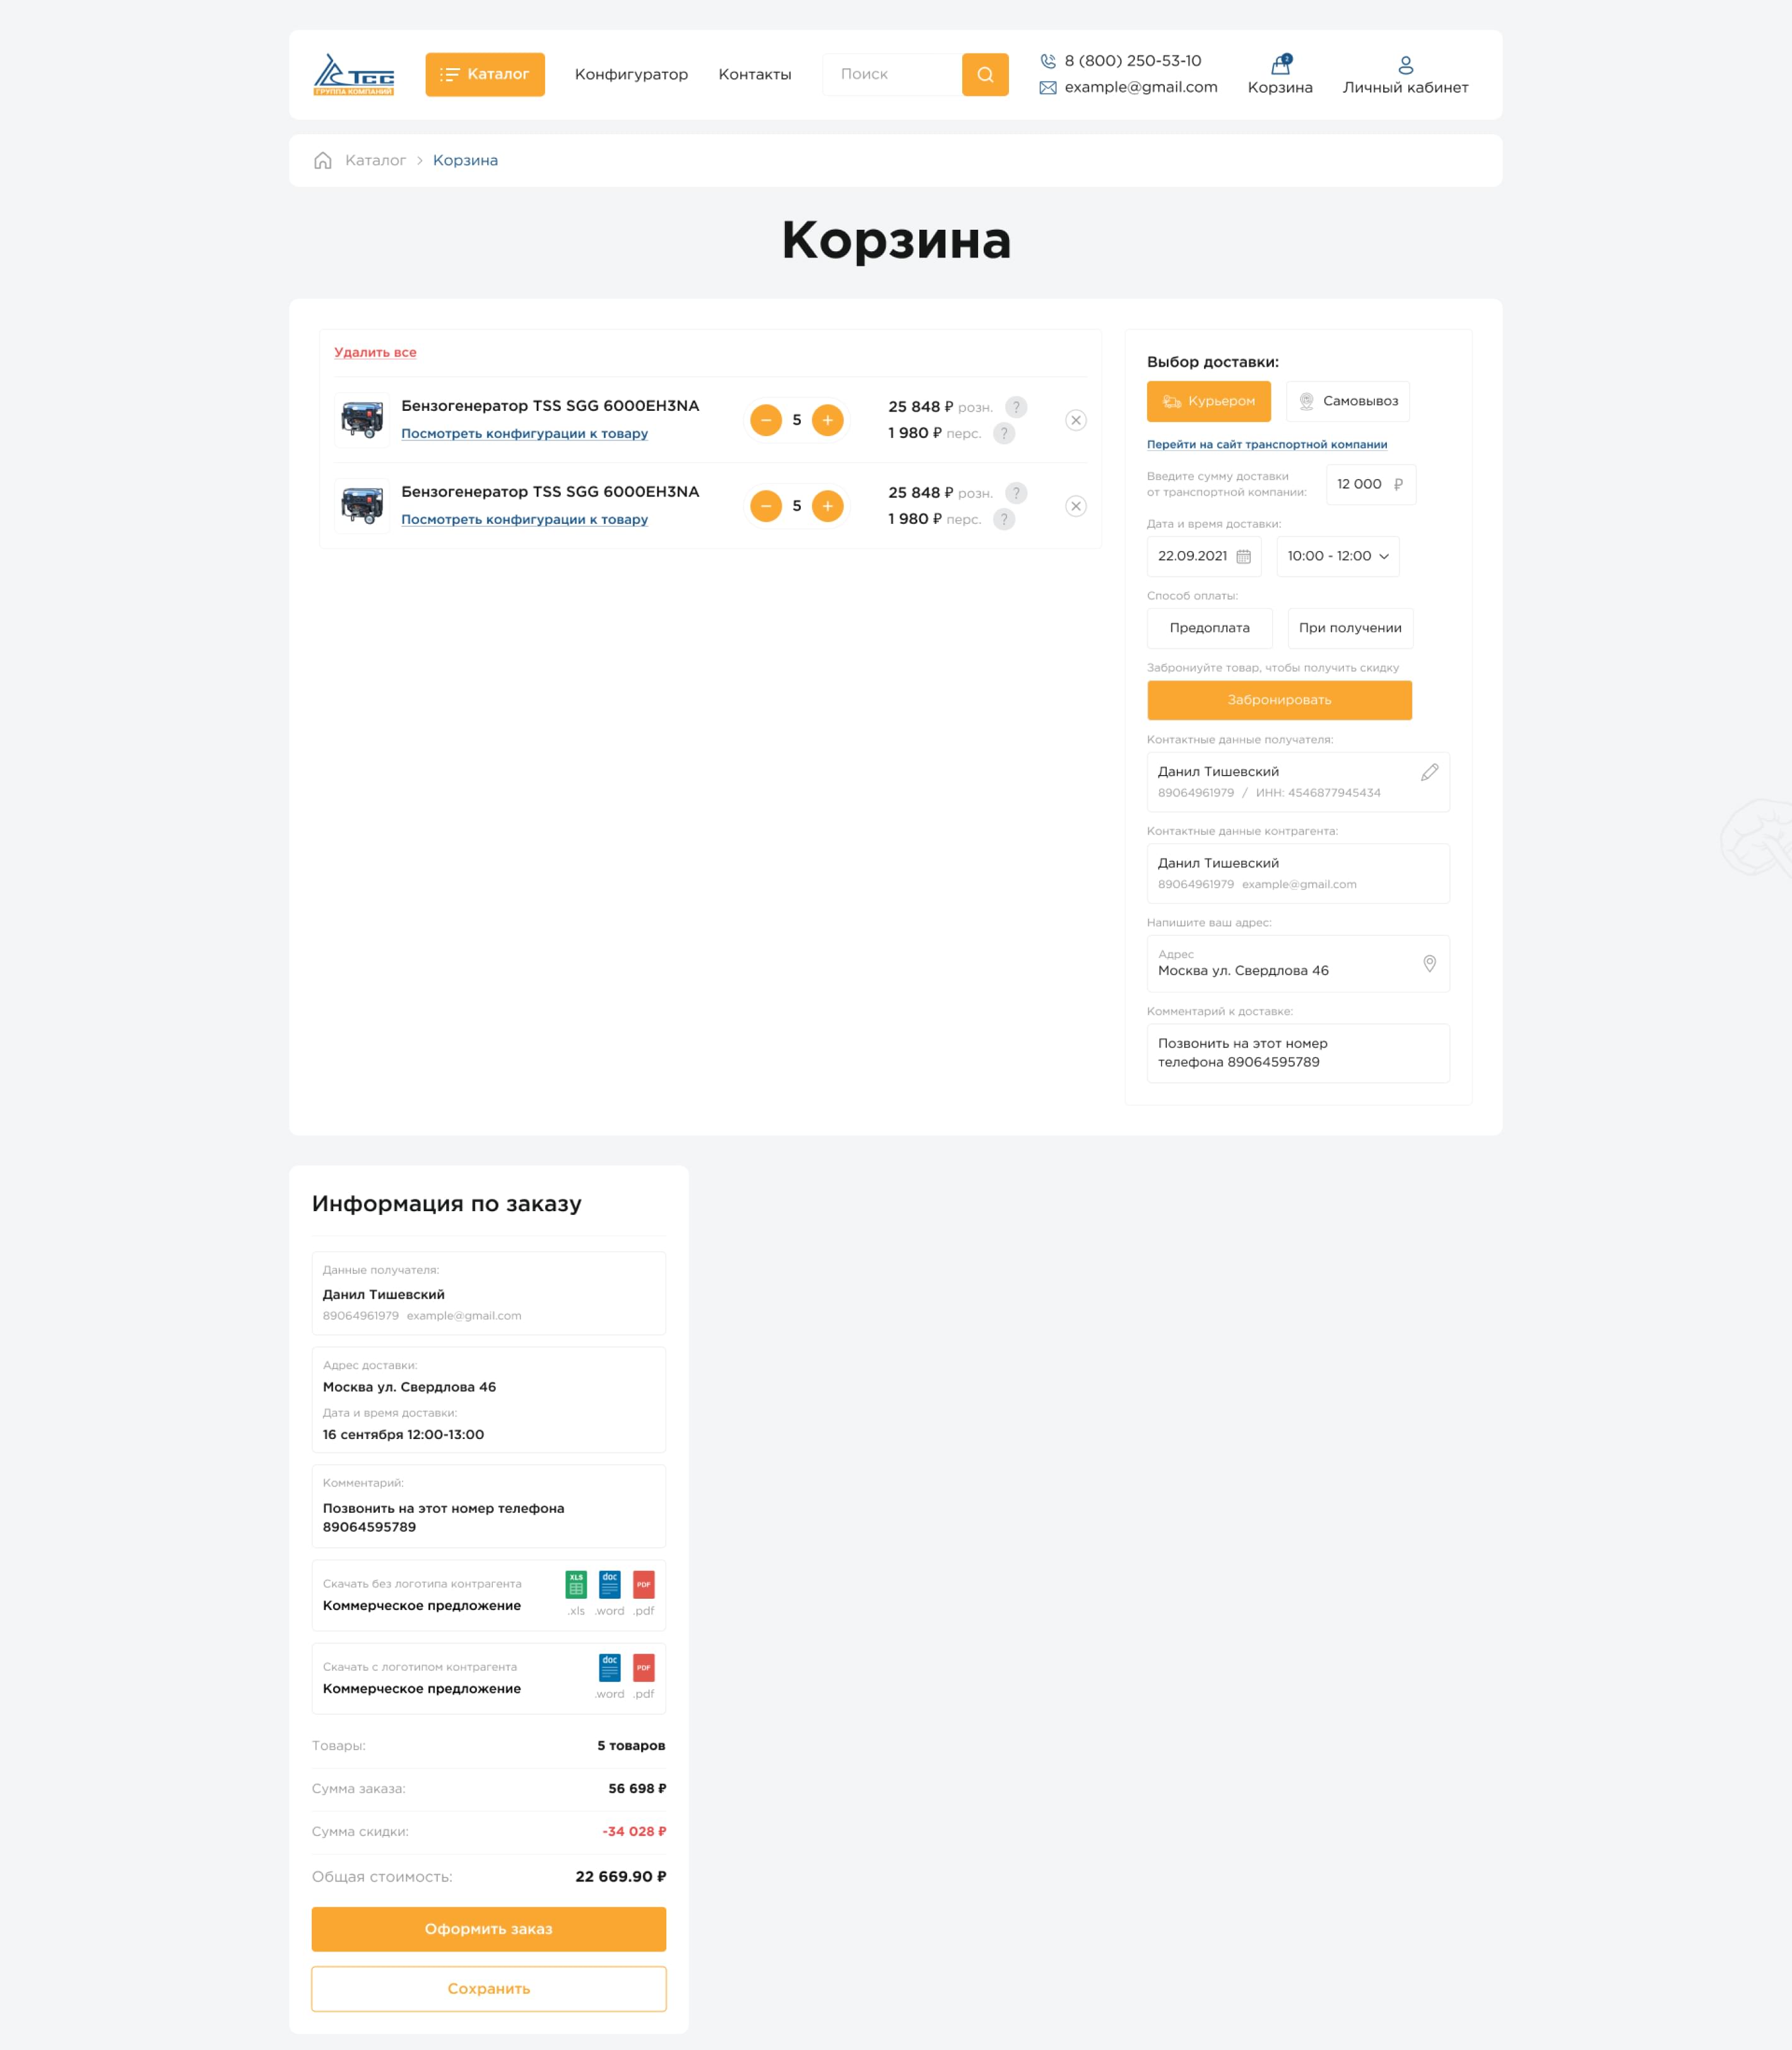This screenshot has width=1792, height=2050.
Task: Click the home icon in breadcrumbs
Action: [322, 161]
